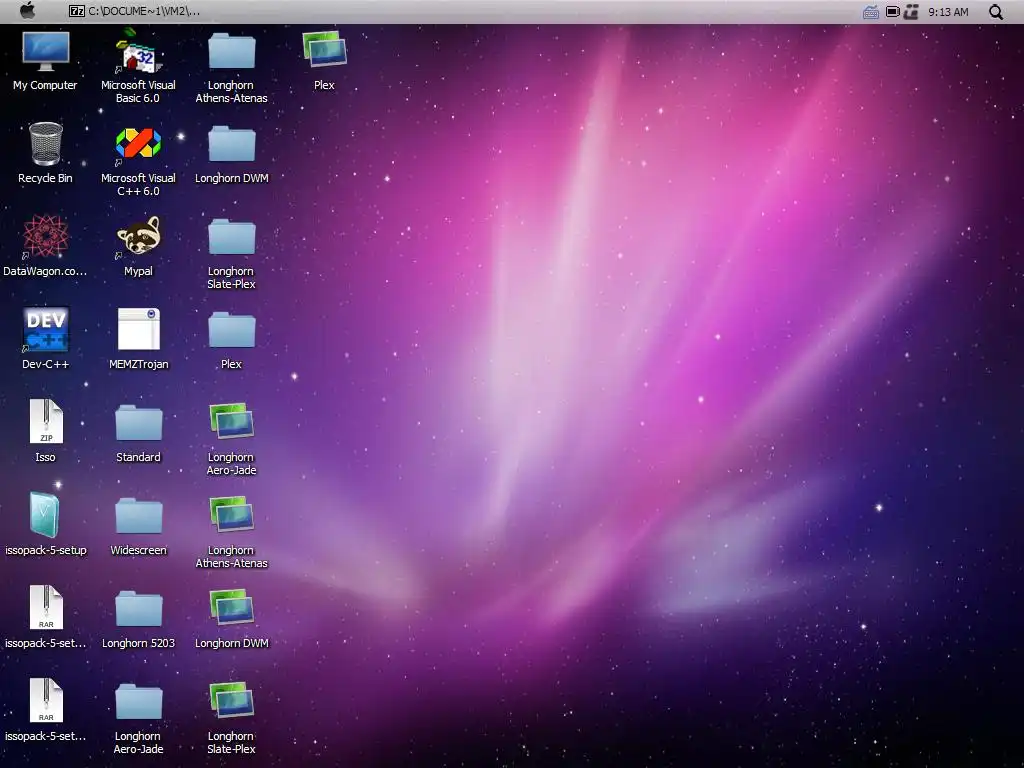Select the issopack-5-setup installer icon
Screen dimensions: 1024x768
[44, 515]
